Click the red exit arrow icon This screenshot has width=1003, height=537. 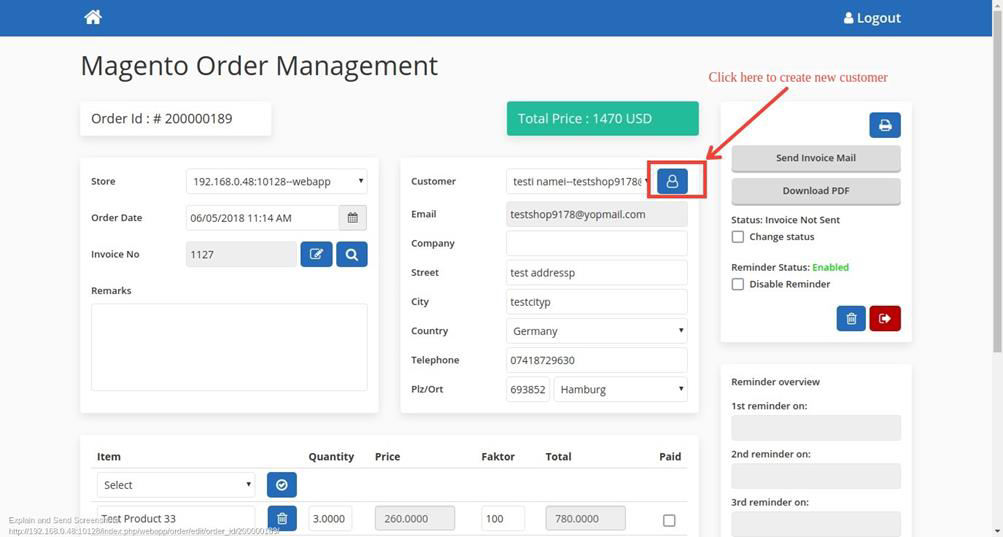(x=885, y=318)
